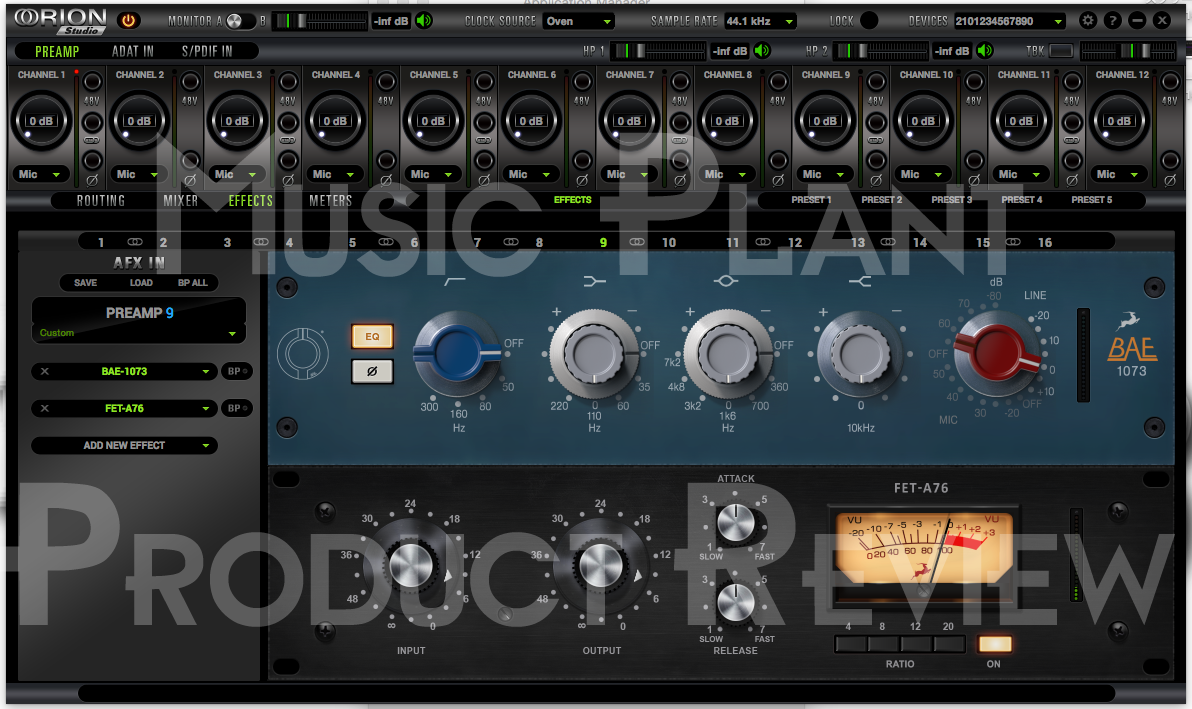Toggle the EQ button on the BAE 1073
The width and height of the screenshot is (1192, 709).
[372, 336]
